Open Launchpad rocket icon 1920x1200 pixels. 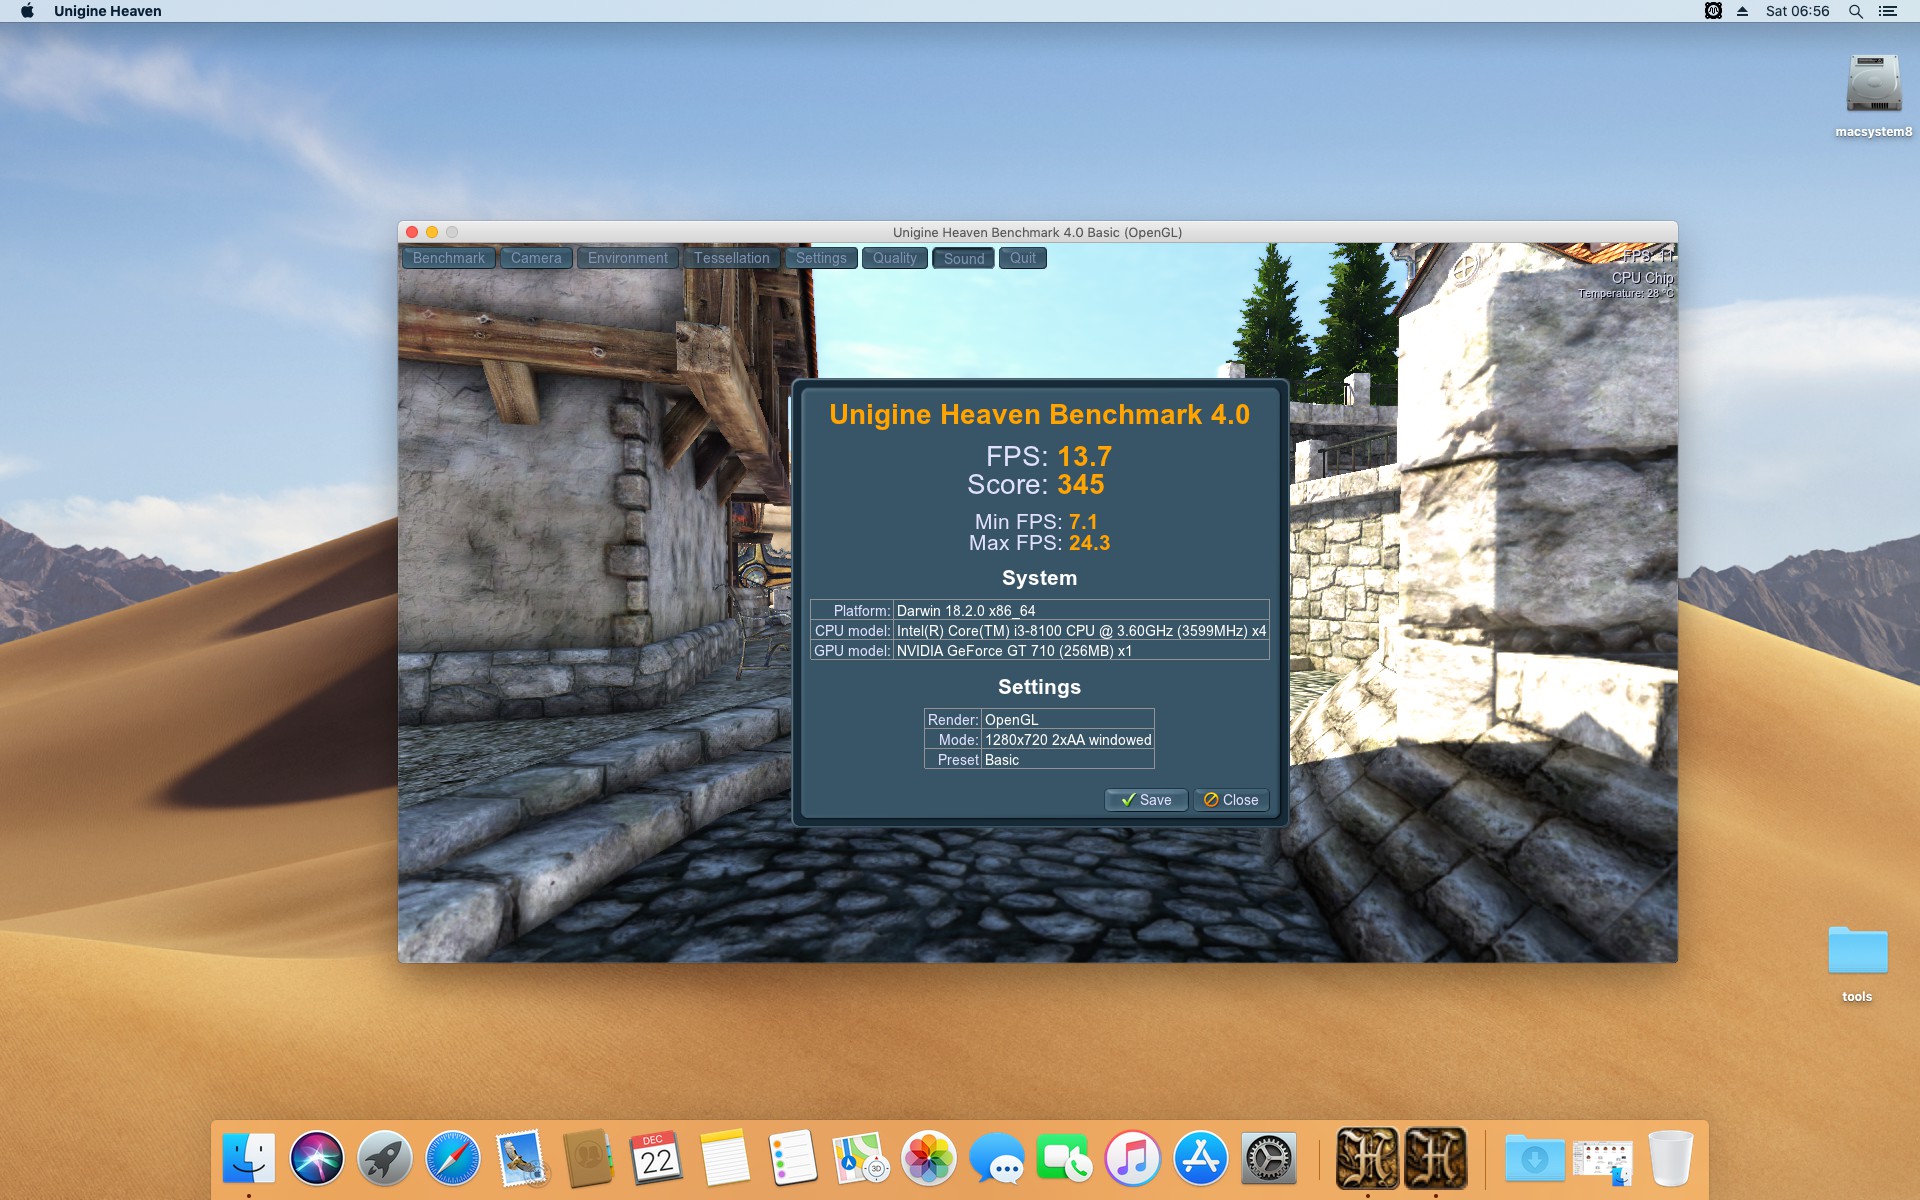384,1159
